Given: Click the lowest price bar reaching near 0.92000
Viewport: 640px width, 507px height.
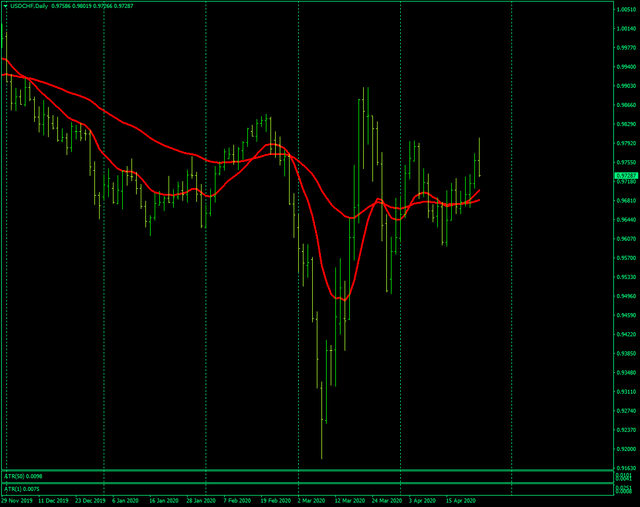Looking at the screenshot, I should 322,420.
